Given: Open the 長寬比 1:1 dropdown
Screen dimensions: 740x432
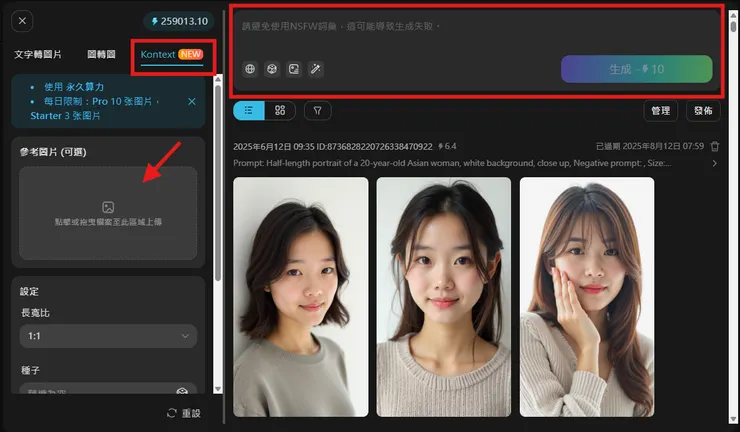Looking at the screenshot, I should pyautogui.click(x=108, y=336).
